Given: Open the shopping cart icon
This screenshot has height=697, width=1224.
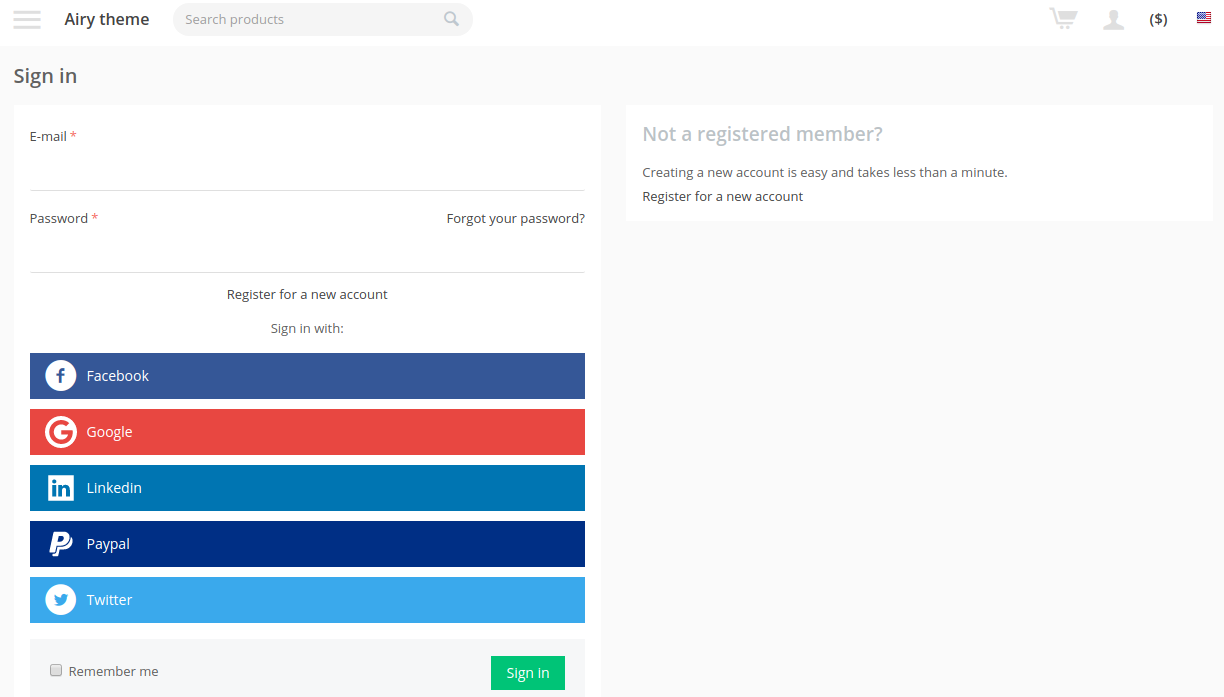Looking at the screenshot, I should (x=1063, y=18).
